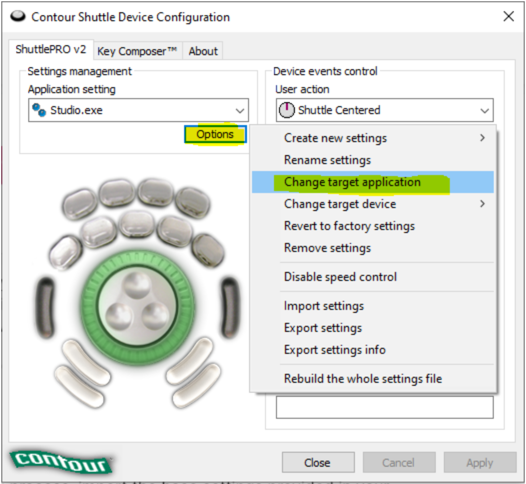Image resolution: width=526 pixels, height=484 pixels.
Task: Click the Change target device submenu arrow
Action: 482,204
